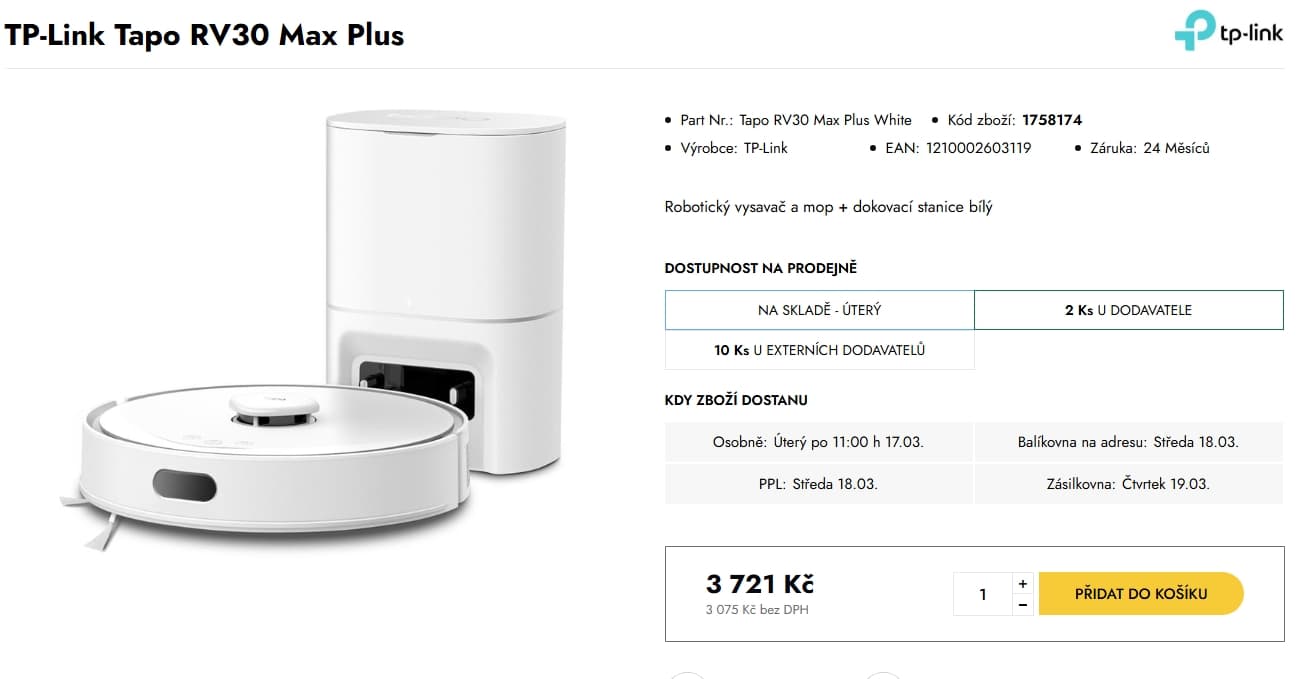
Task: Click the product code 1758174
Action: coord(1052,120)
